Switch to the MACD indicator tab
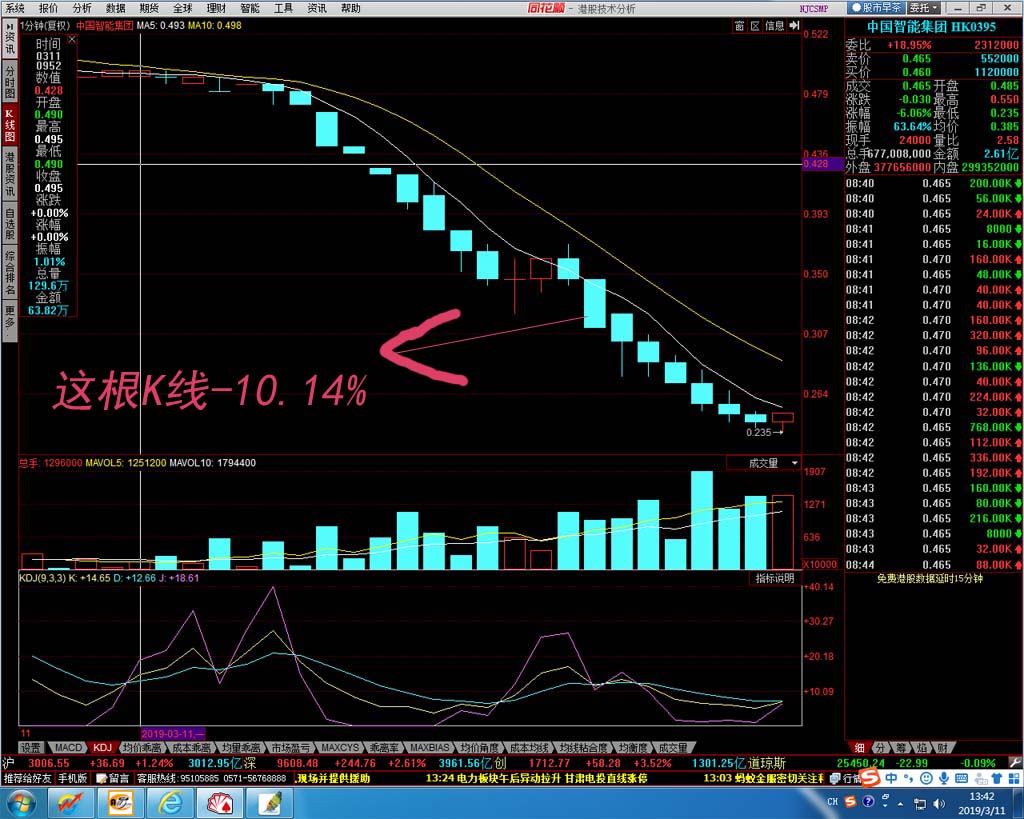The image size is (1024, 819). (x=68, y=747)
